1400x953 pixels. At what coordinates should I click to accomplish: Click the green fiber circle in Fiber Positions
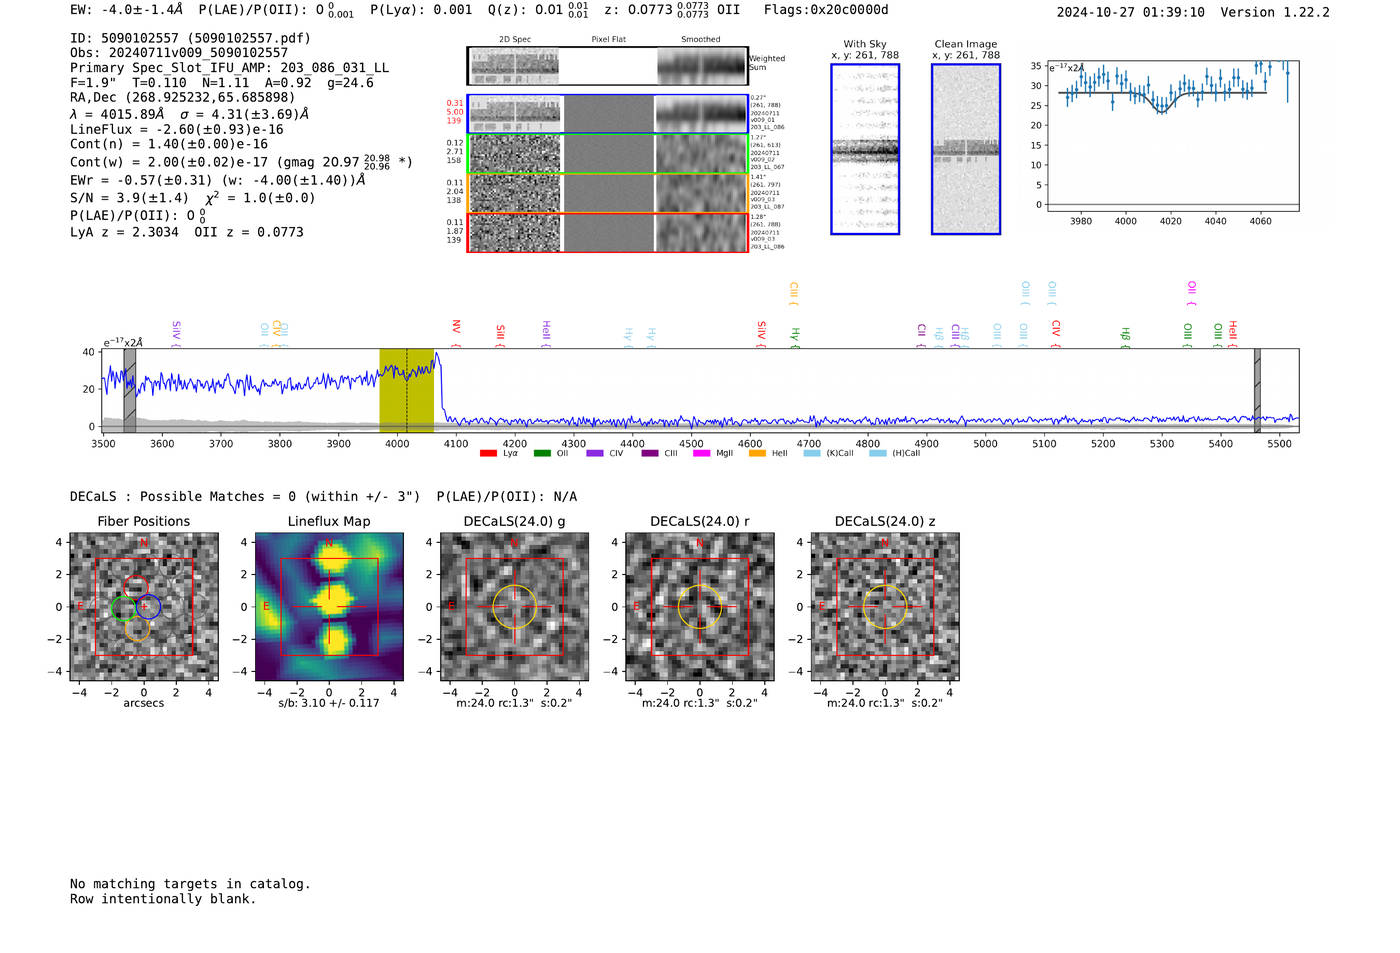124,608
